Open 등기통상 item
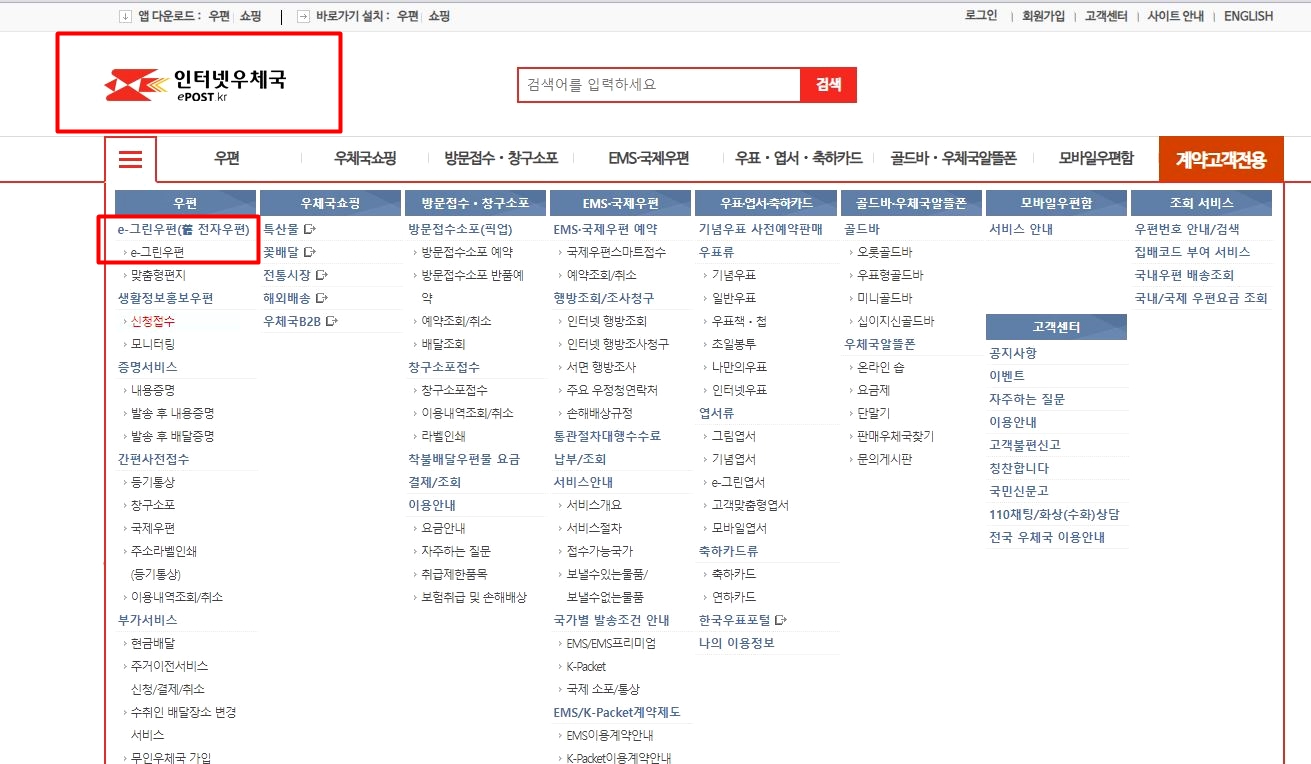 [153, 482]
